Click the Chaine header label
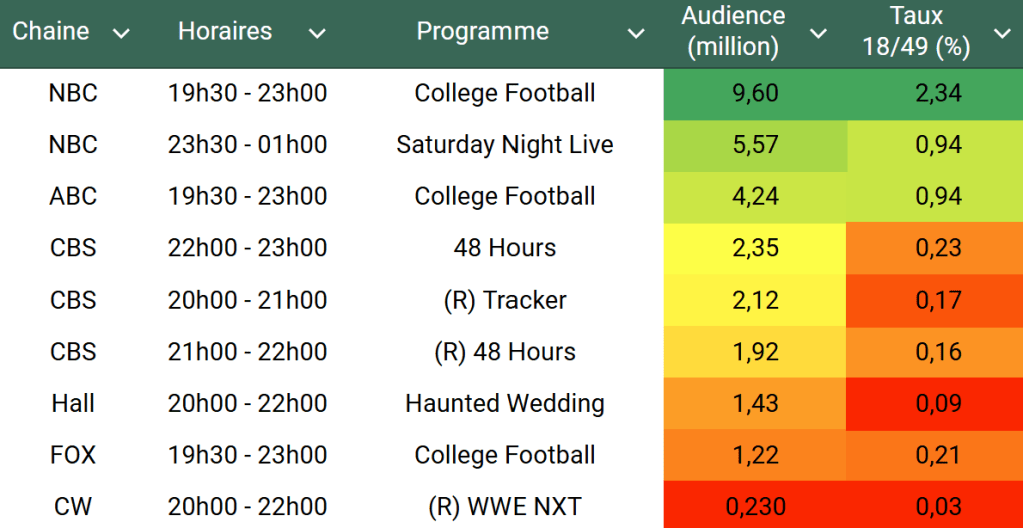This screenshot has width=1023, height=528. [51, 32]
